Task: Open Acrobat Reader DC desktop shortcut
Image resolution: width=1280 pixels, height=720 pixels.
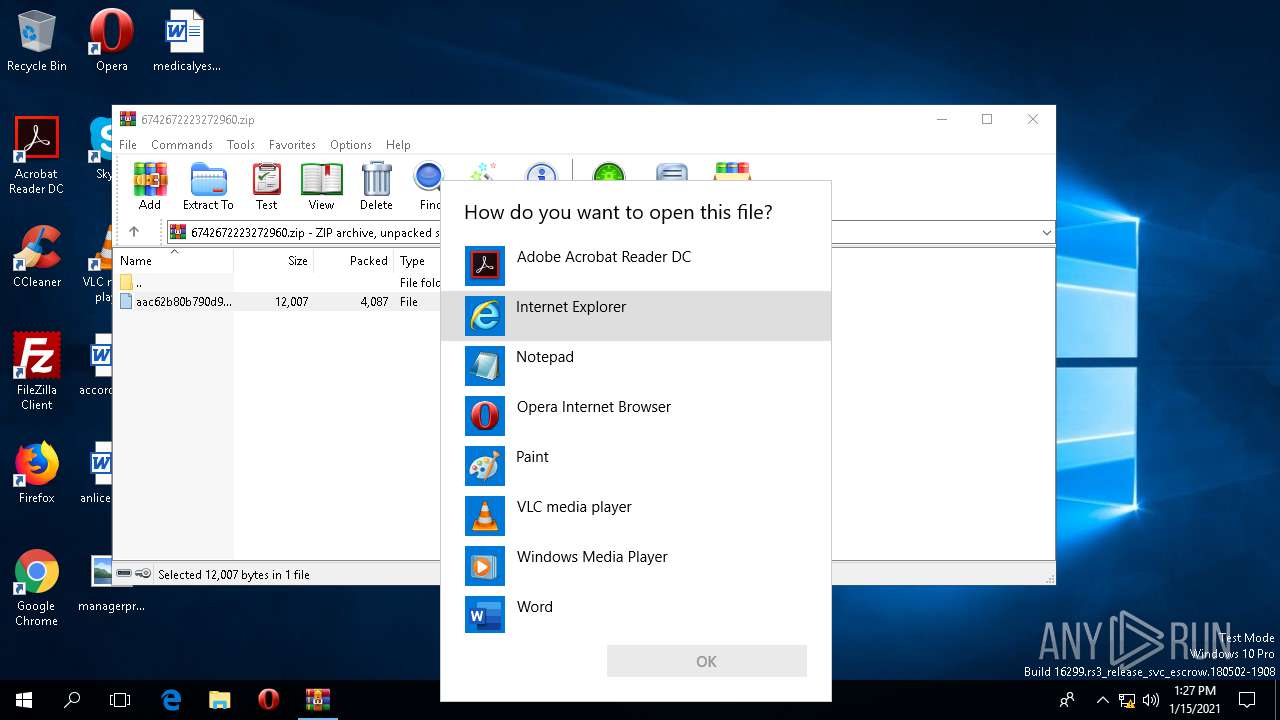Action: 37,156
